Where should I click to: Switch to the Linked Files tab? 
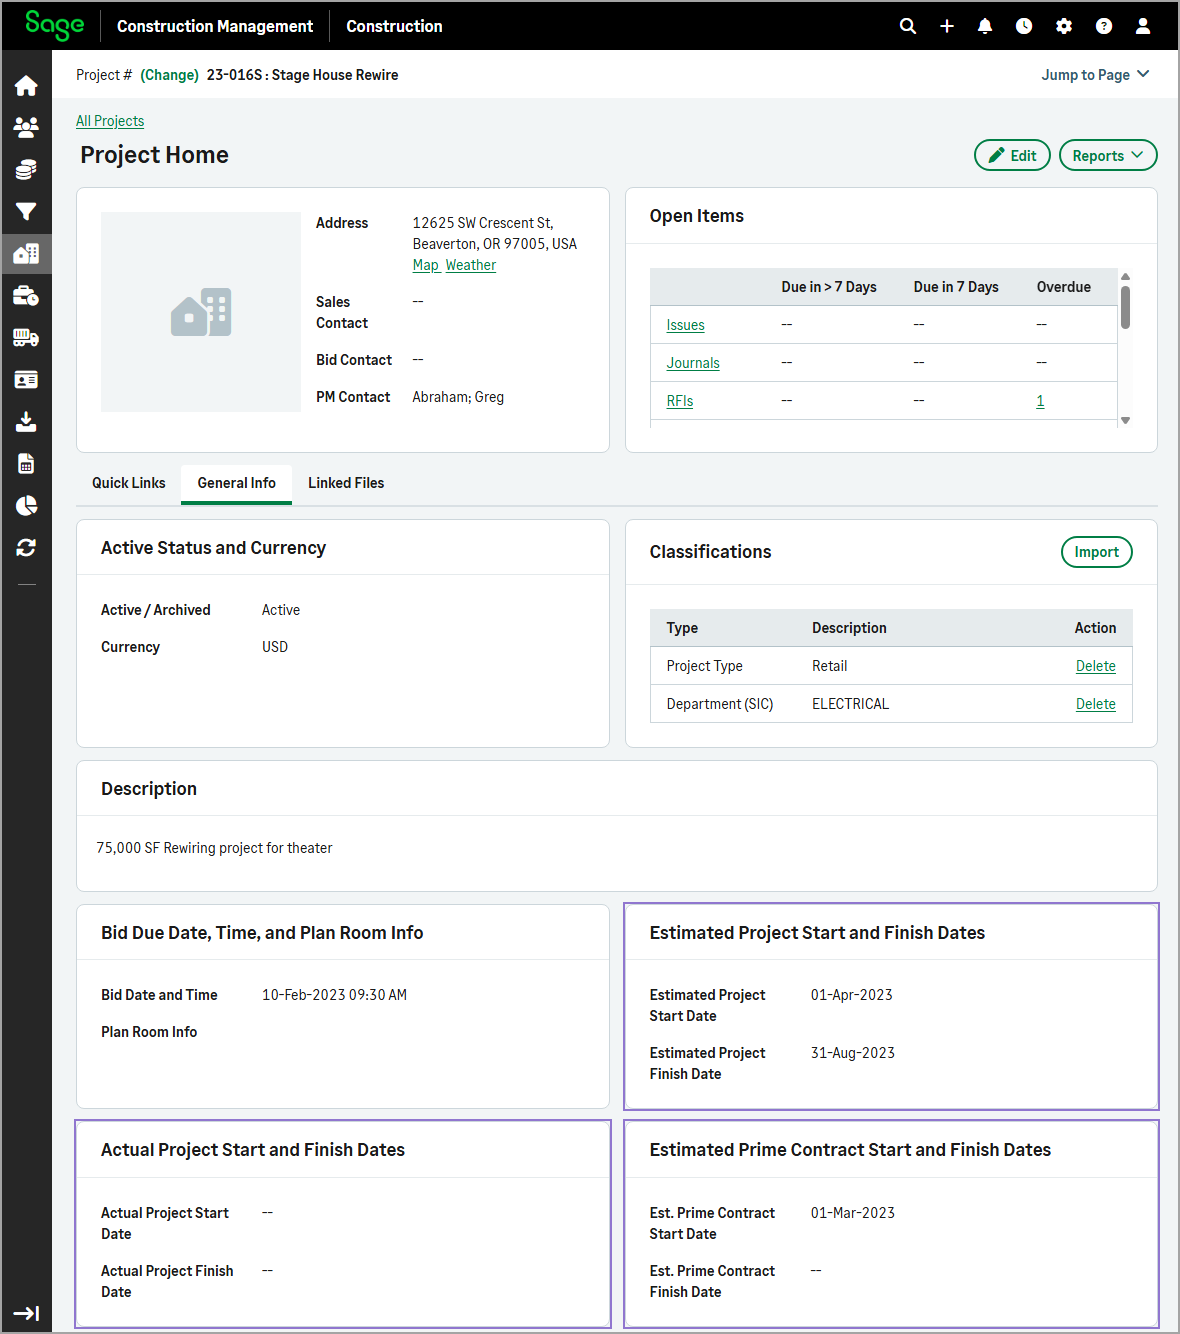click(346, 483)
